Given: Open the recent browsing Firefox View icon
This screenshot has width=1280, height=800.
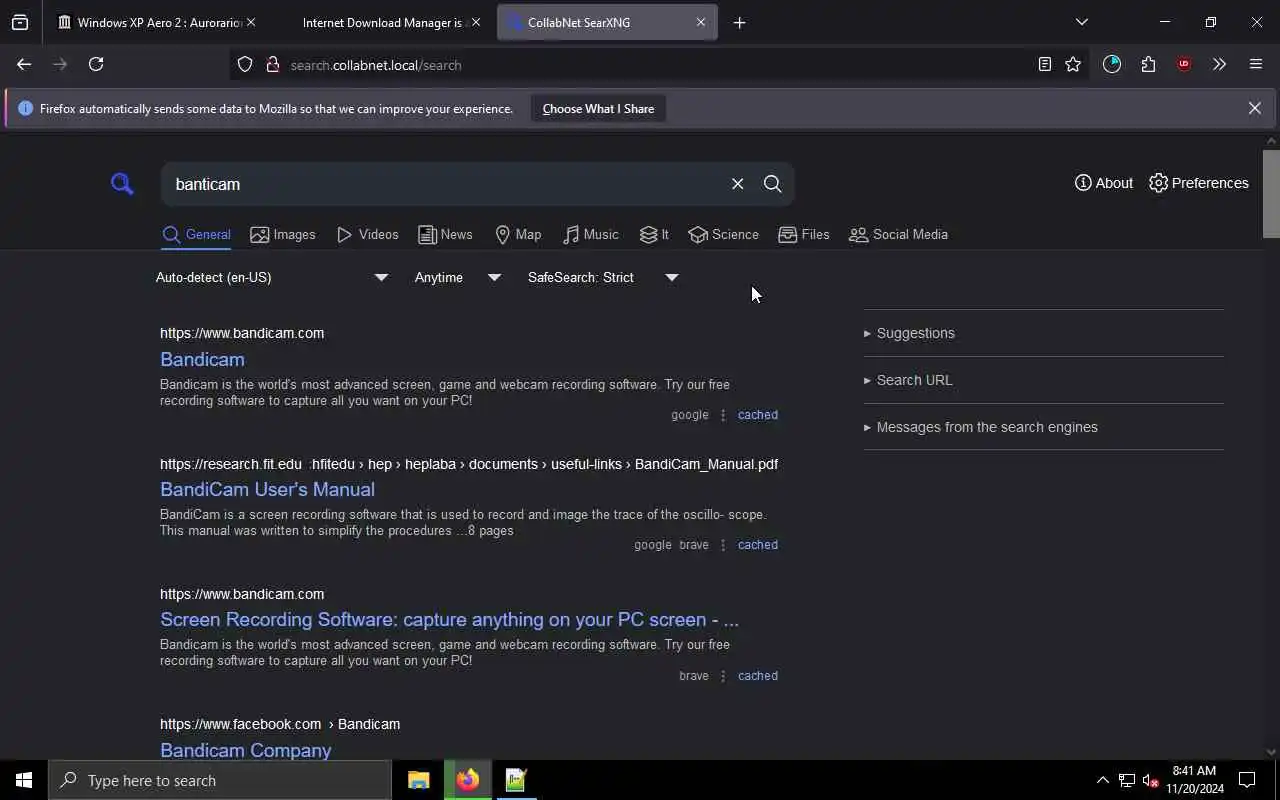Looking at the screenshot, I should point(20,22).
